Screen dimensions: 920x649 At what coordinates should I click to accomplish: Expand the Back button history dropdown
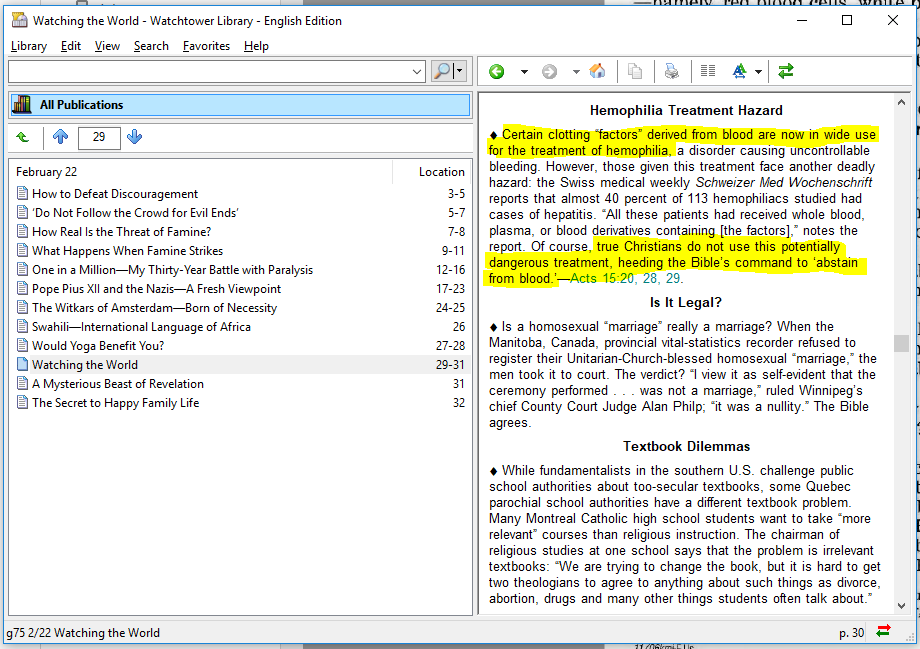(523, 71)
